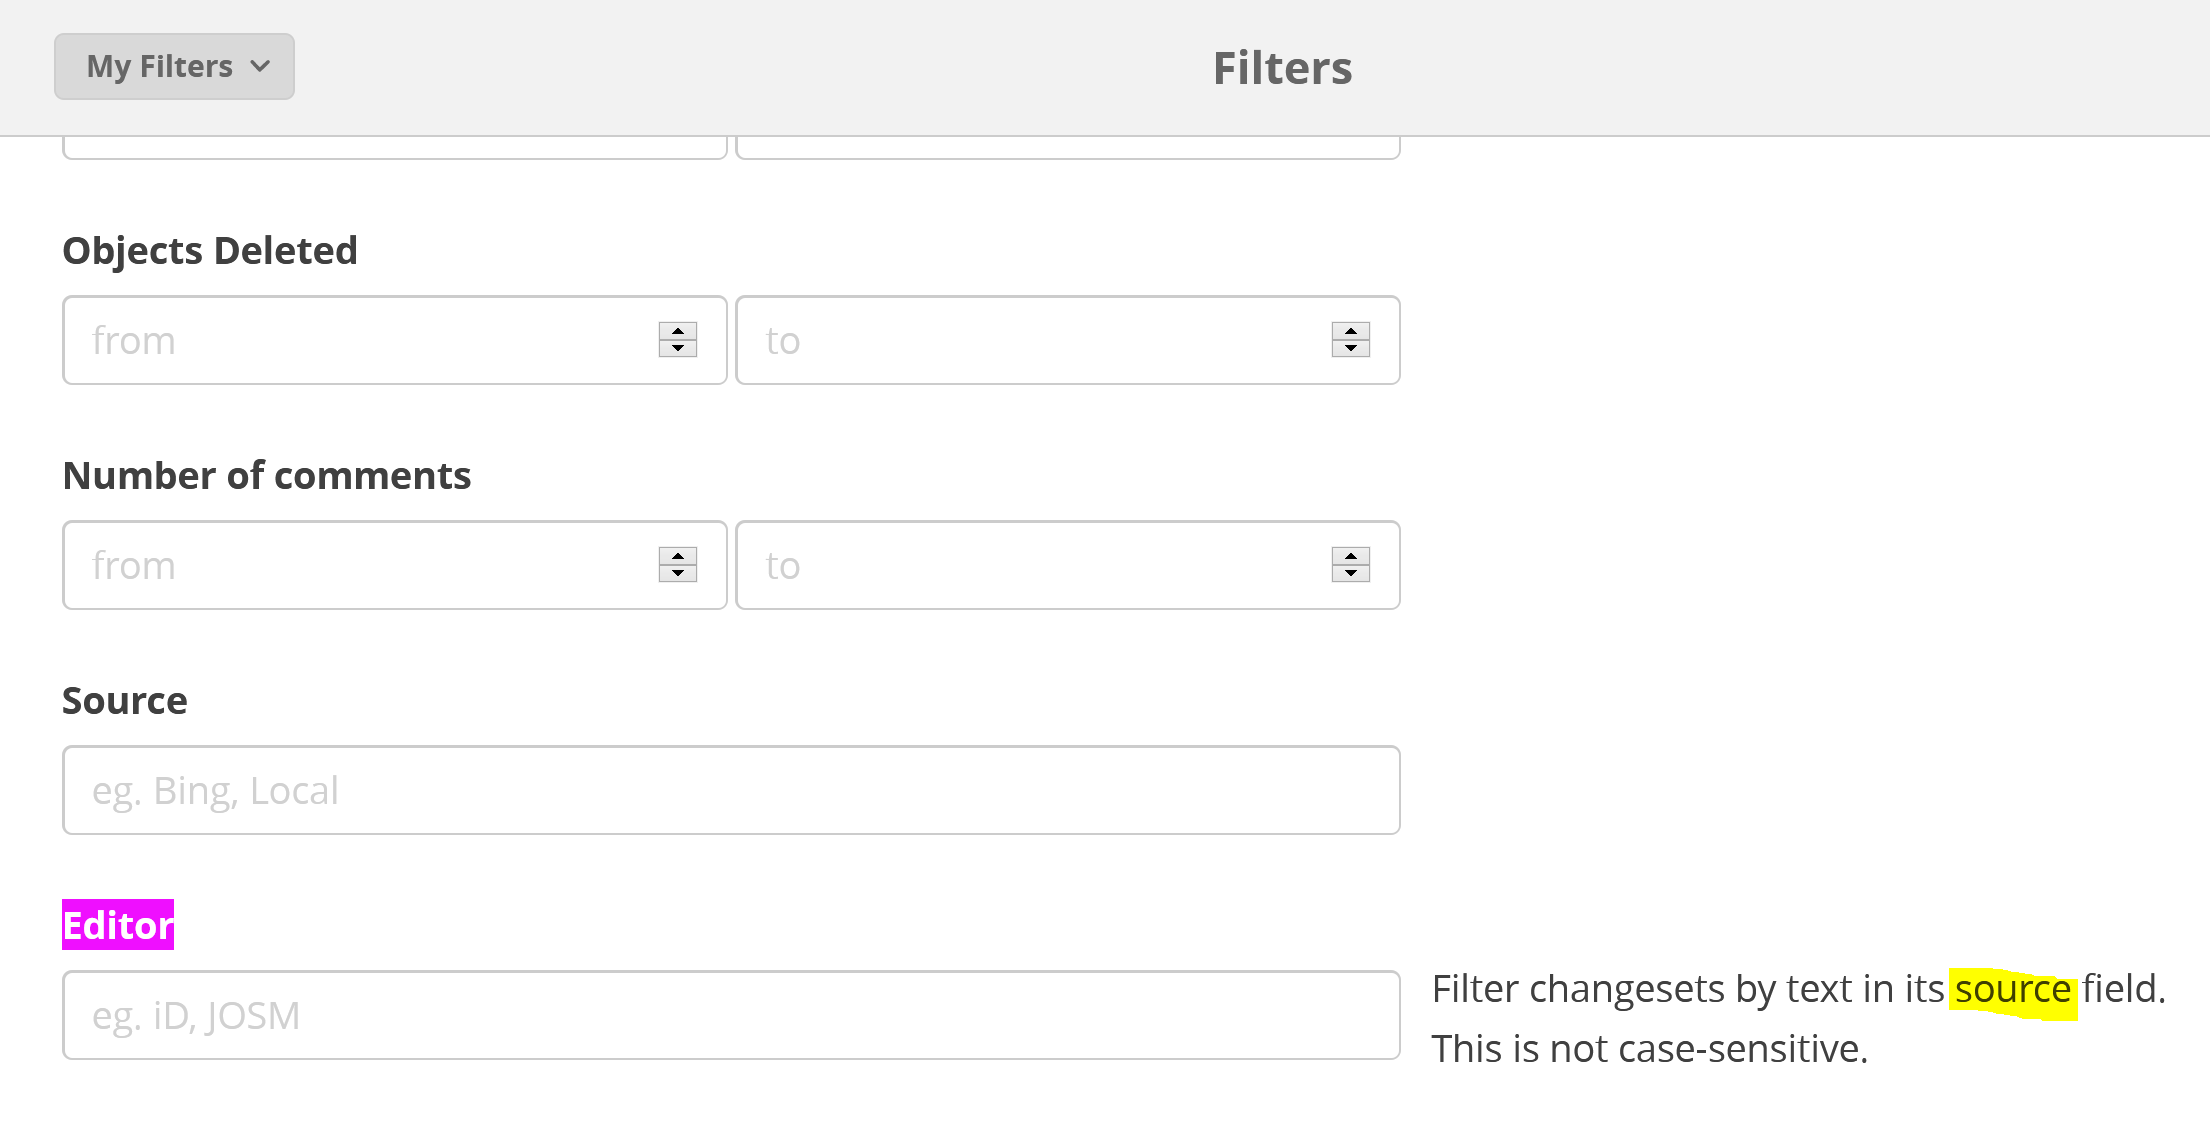
Task: Decrement the Number of comments 'from' value
Action: [x=676, y=575]
